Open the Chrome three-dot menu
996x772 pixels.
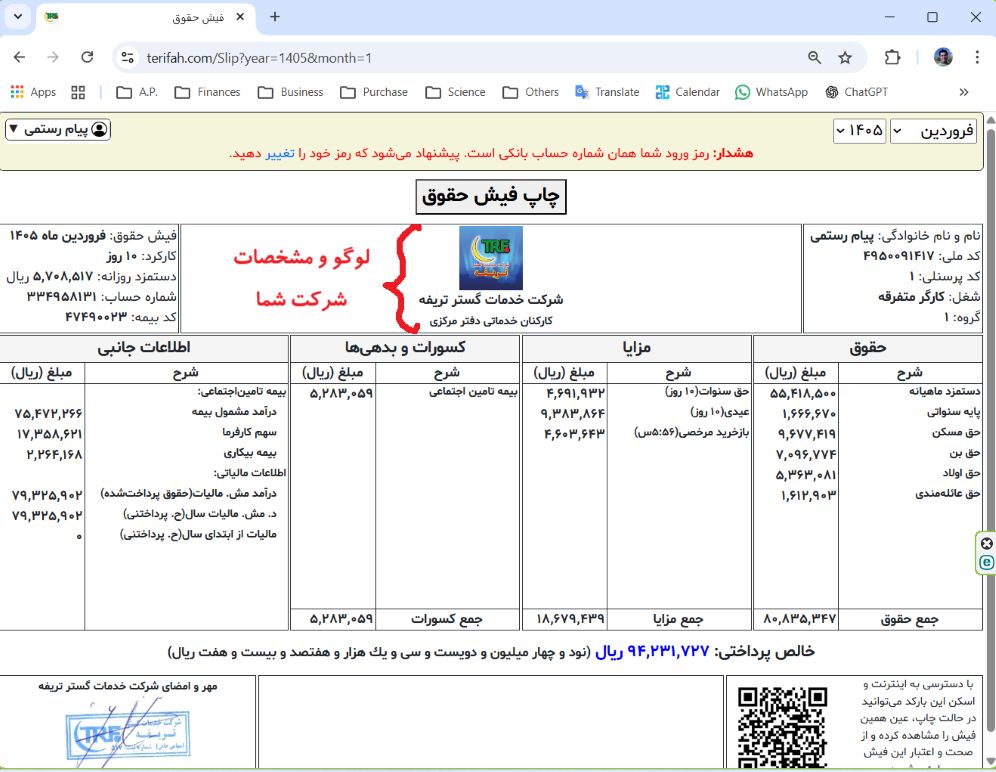977,57
